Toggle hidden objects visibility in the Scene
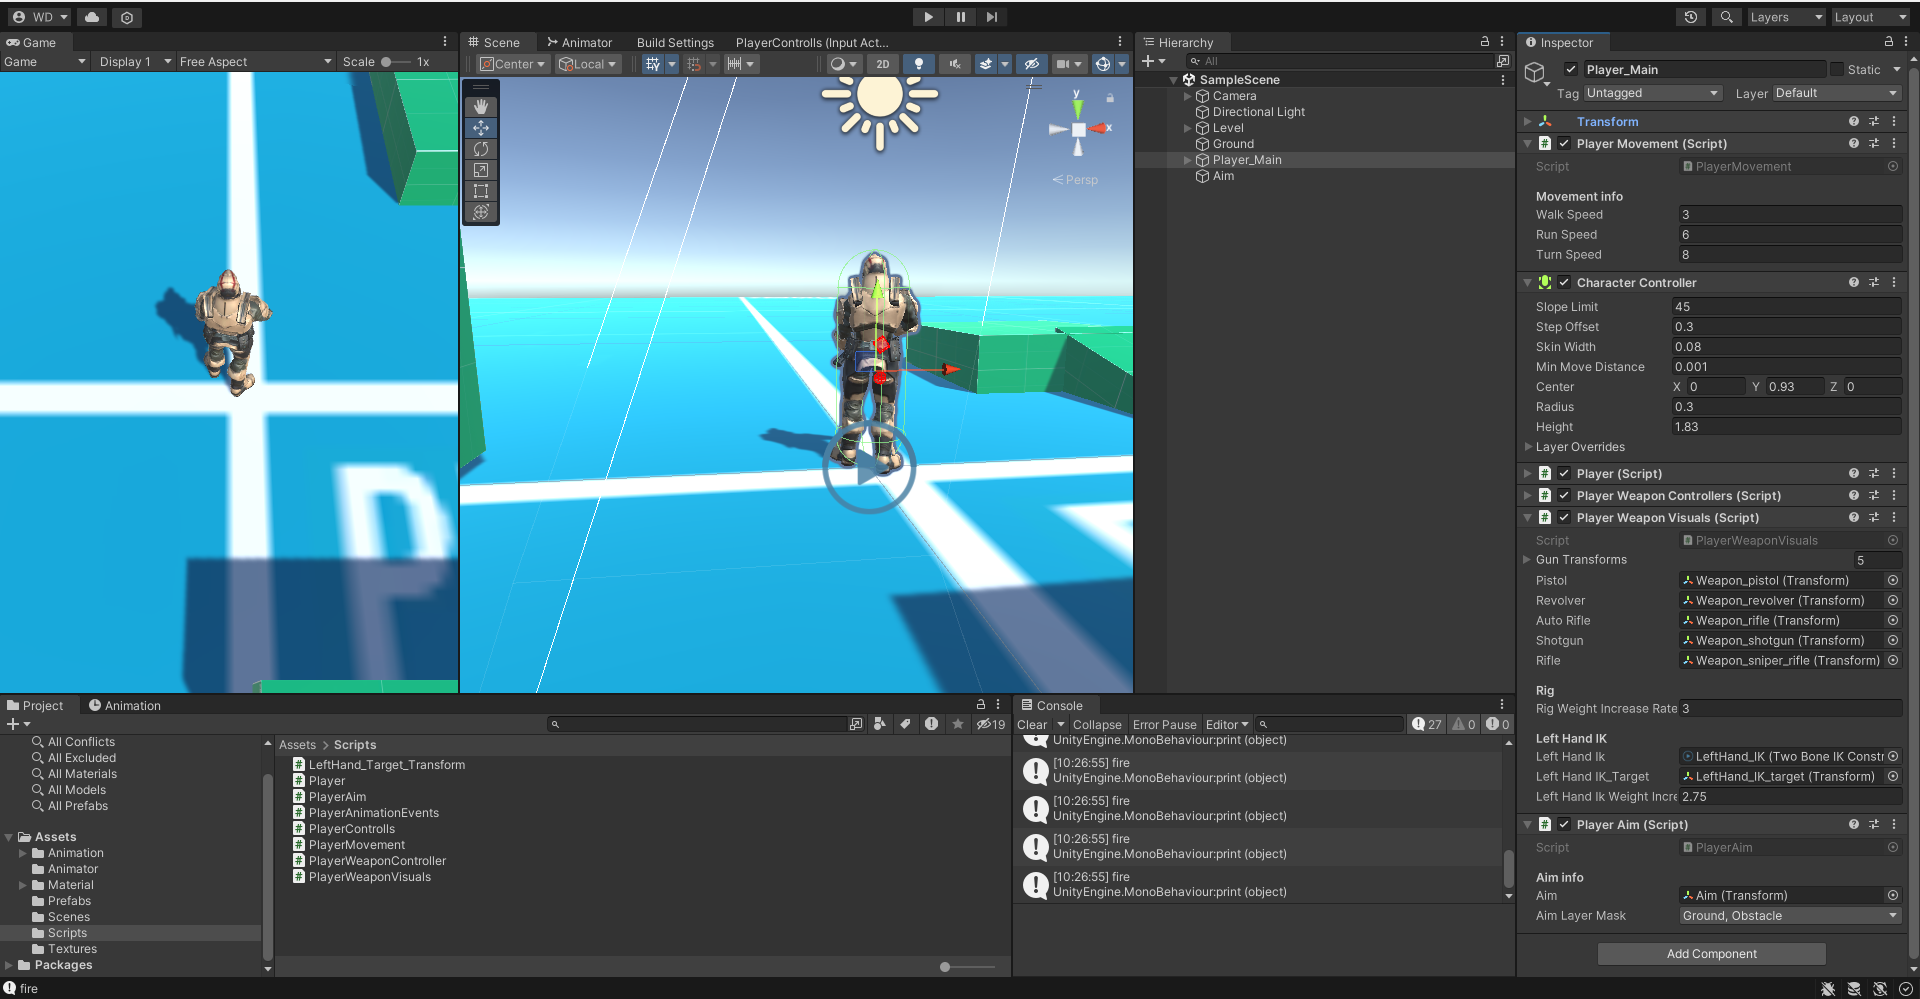Screen dimensions: 1920x999 click(1032, 64)
